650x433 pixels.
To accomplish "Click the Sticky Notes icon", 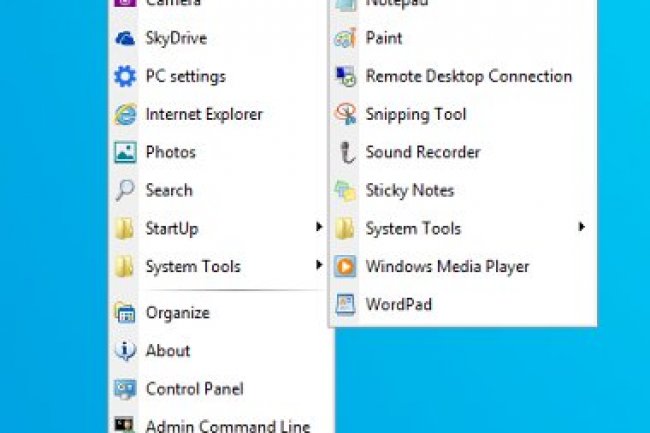I will tap(345, 190).
